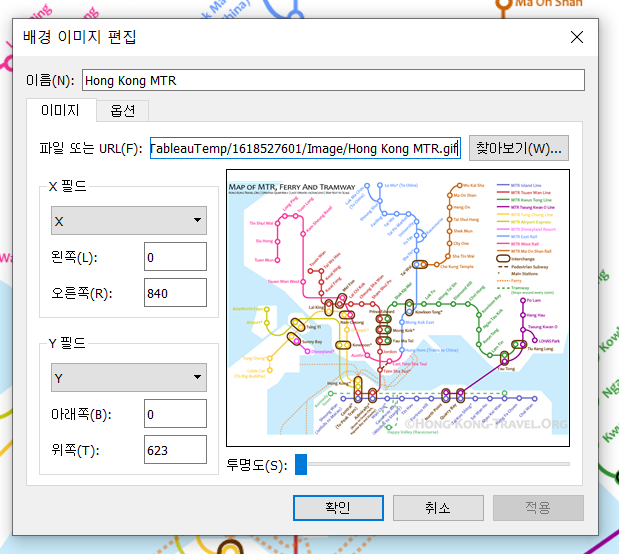Switch to the 이미지 tab
This screenshot has height=554, width=619.
60,110
